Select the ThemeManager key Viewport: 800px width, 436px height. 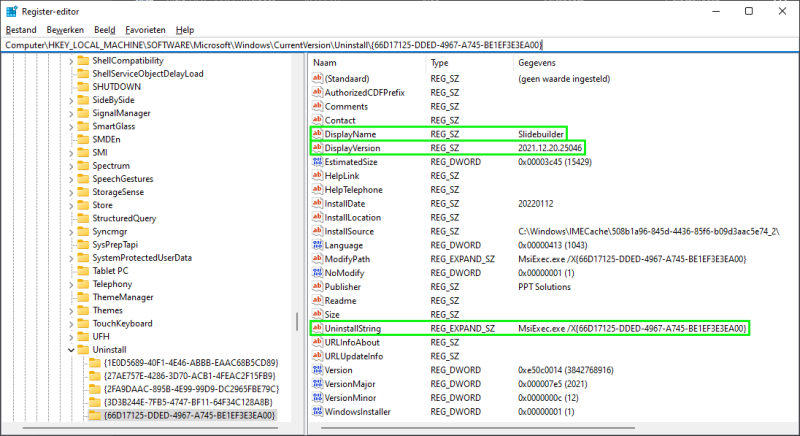pos(122,297)
